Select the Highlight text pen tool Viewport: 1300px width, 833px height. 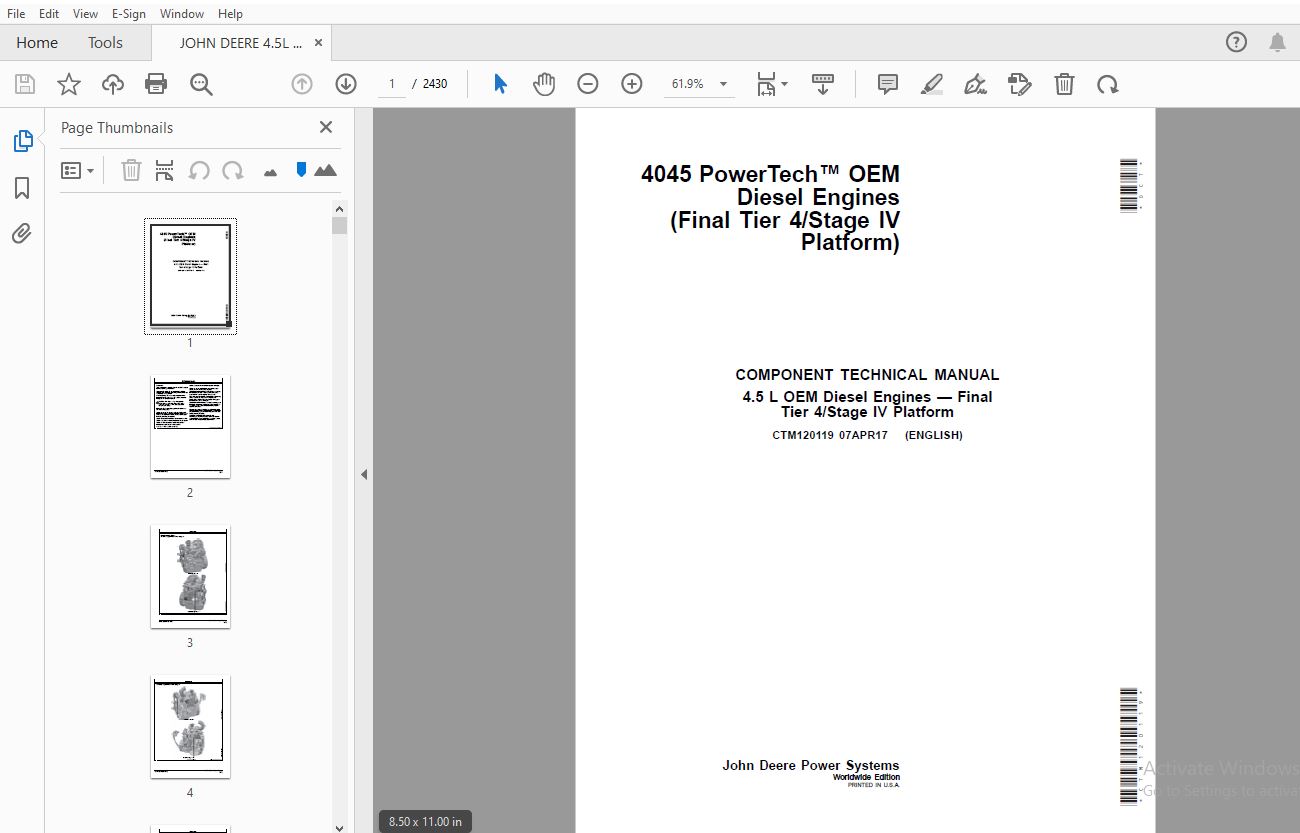(x=931, y=84)
